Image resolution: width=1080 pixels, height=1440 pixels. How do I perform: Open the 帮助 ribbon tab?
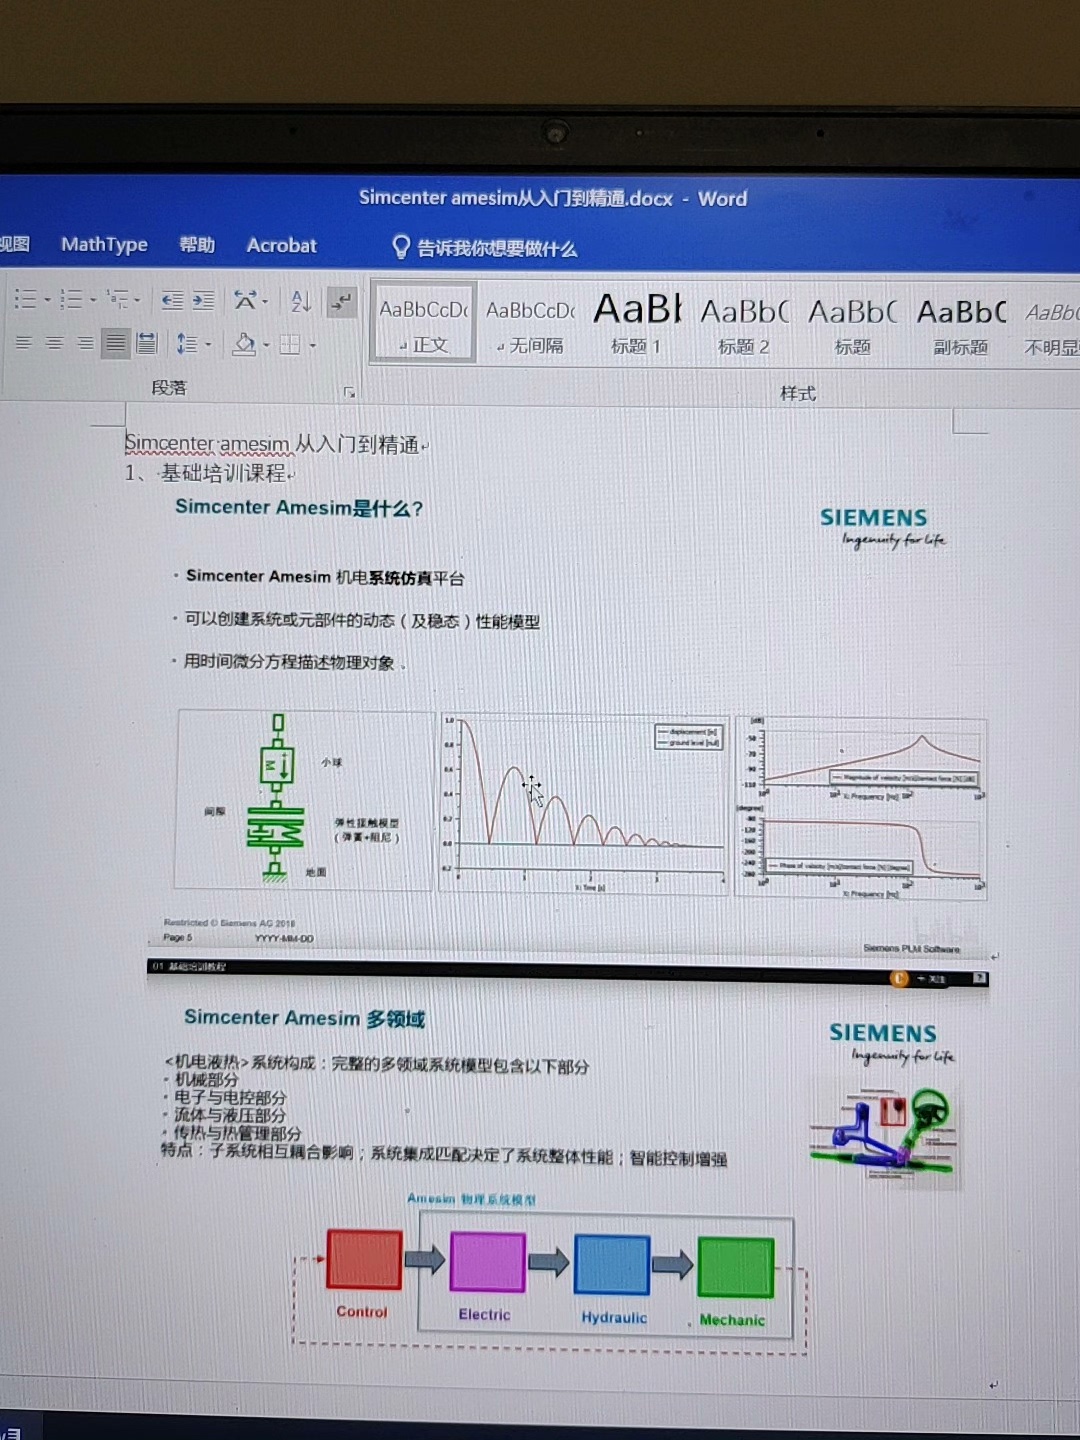tap(197, 245)
